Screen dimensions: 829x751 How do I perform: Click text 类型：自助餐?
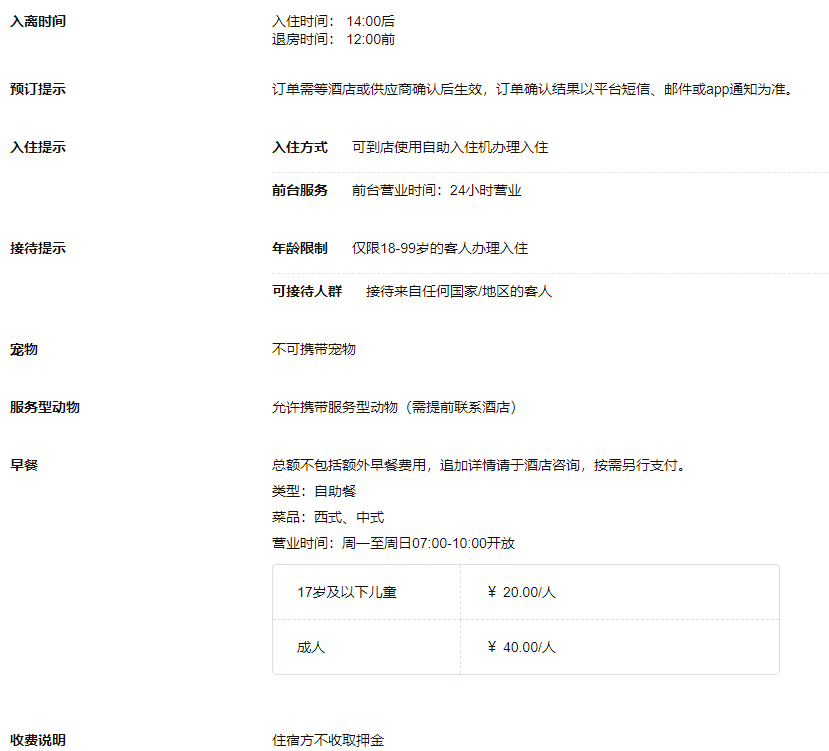[x=314, y=491]
